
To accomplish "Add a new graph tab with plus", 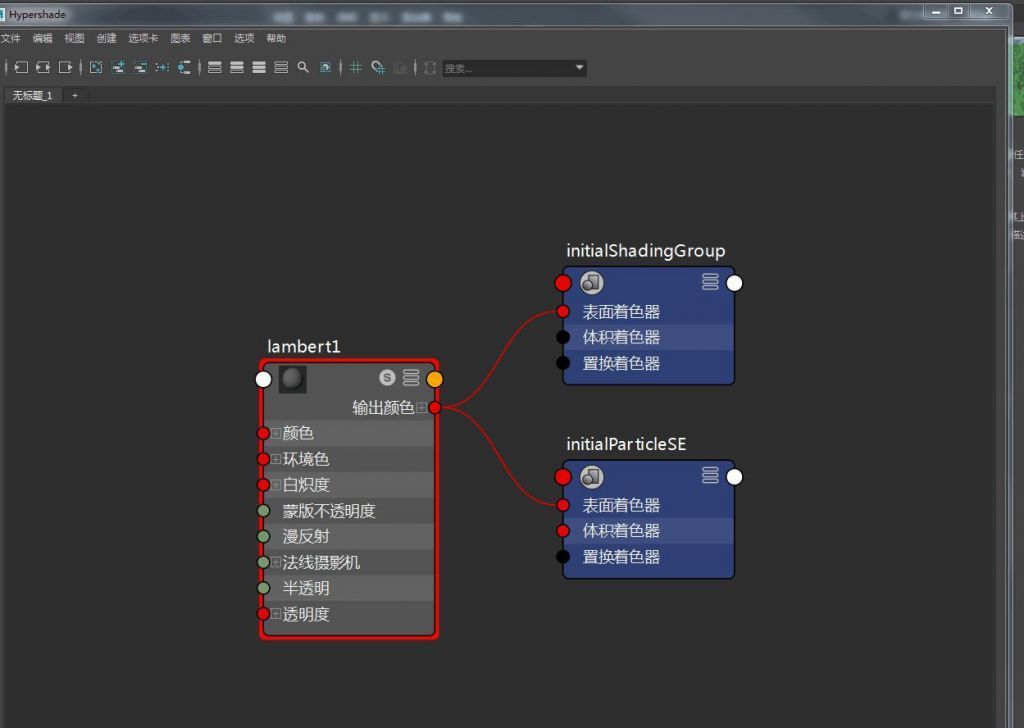I will pos(75,95).
